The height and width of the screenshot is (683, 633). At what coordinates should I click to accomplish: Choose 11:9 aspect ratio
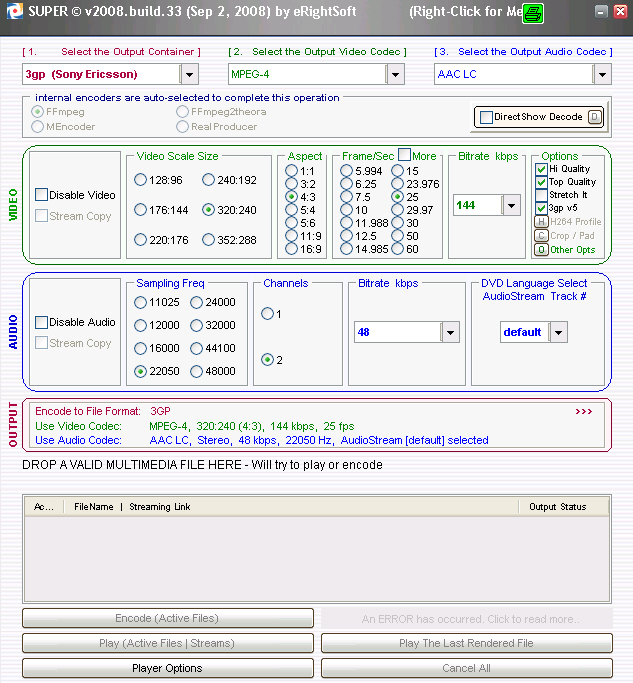pos(291,236)
